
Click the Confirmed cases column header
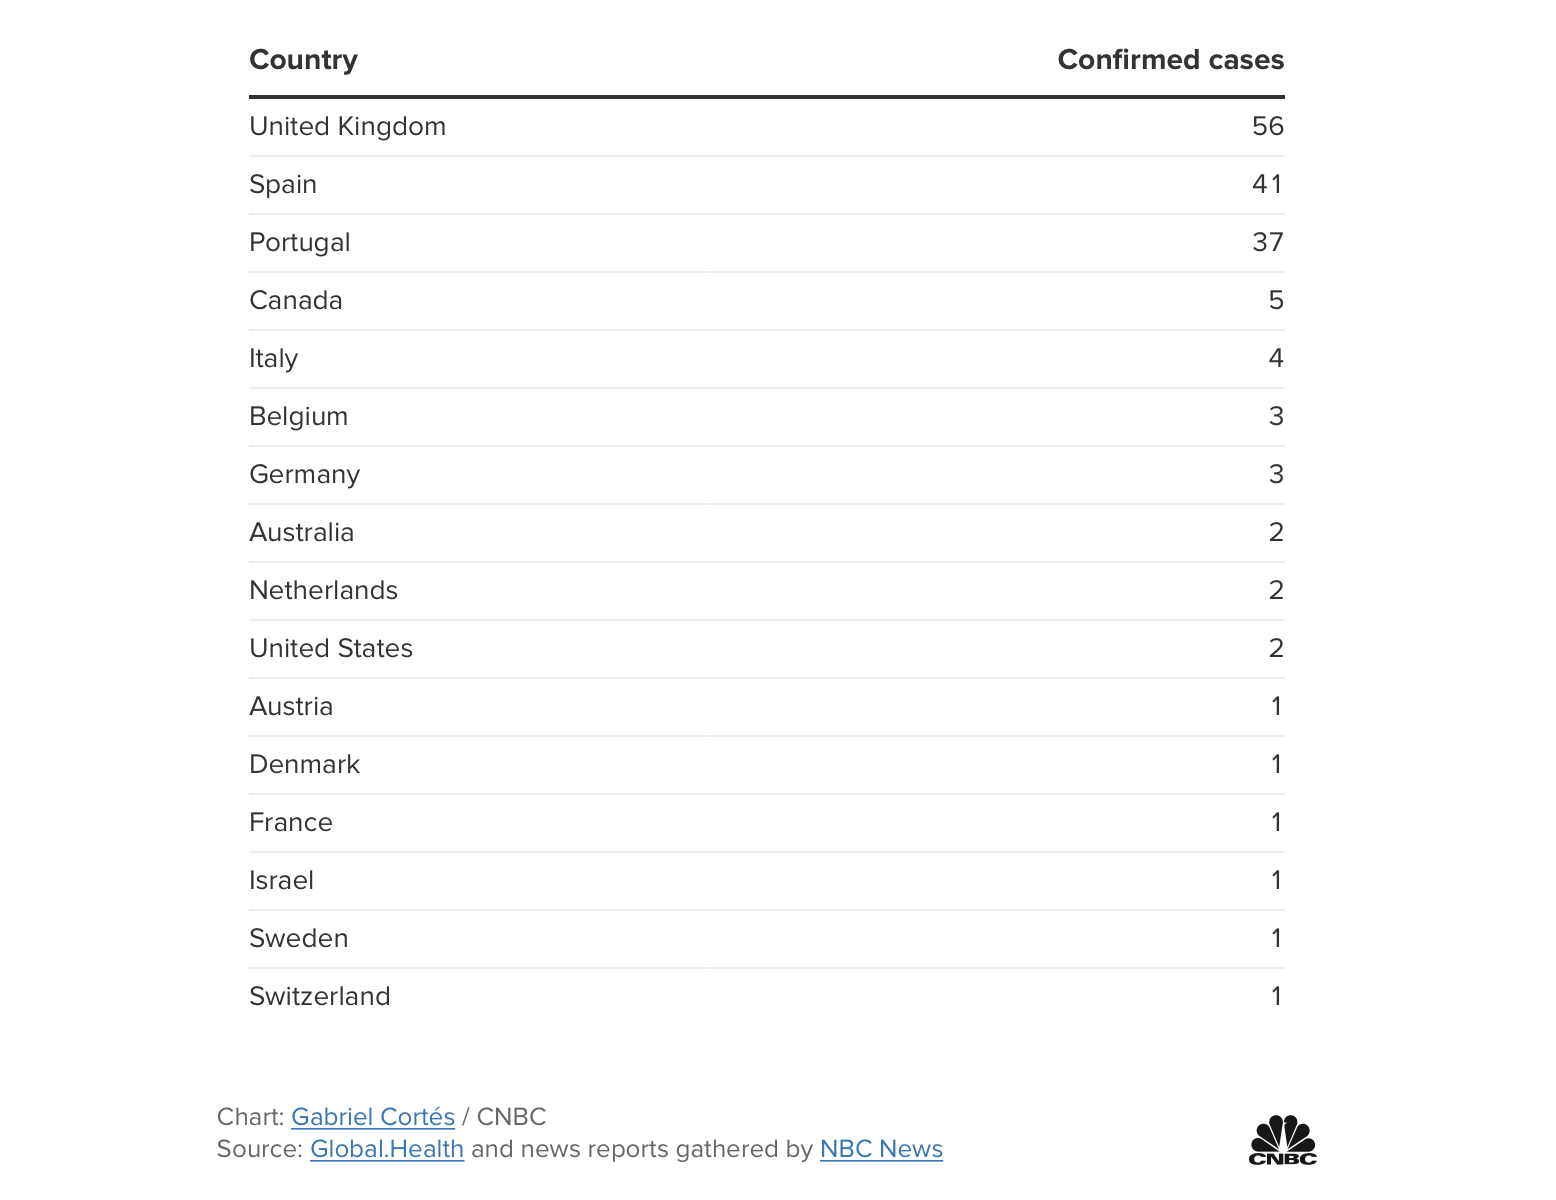coord(1170,60)
